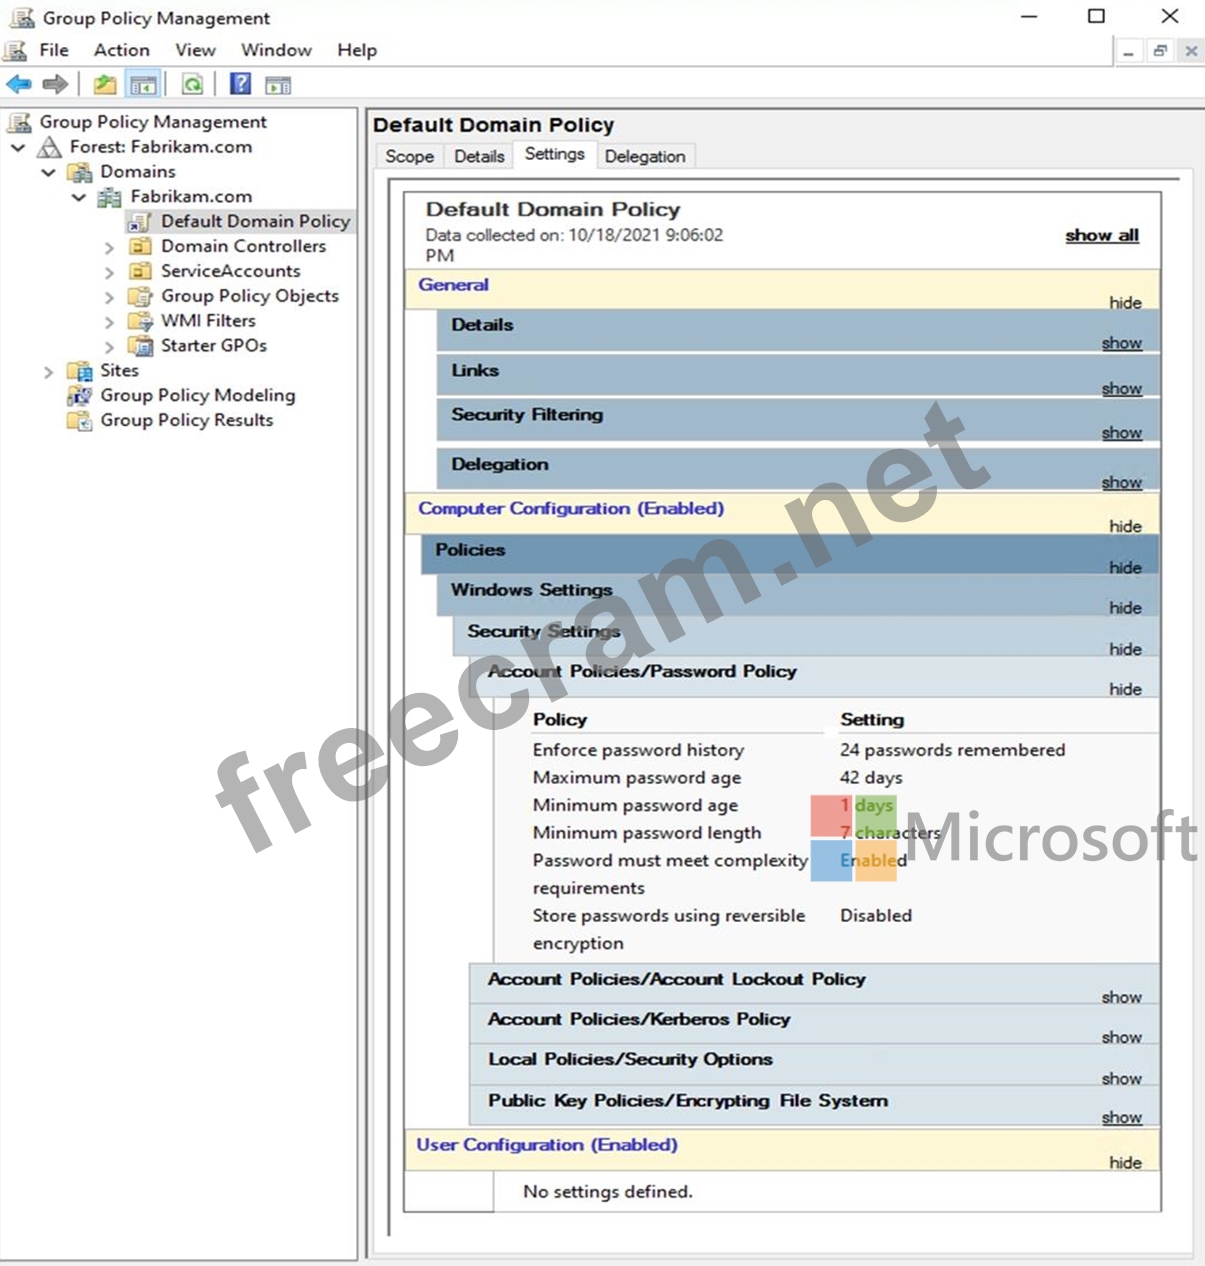Hide the Policies section
This screenshot has height=1266, width=1205.
(x=1125, y=567)
